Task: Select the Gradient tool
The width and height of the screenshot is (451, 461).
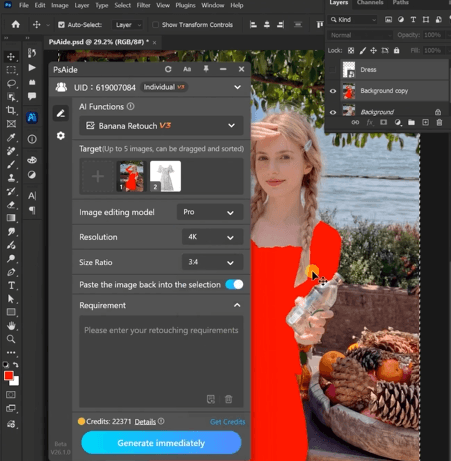Action: (x=11, y=218)
